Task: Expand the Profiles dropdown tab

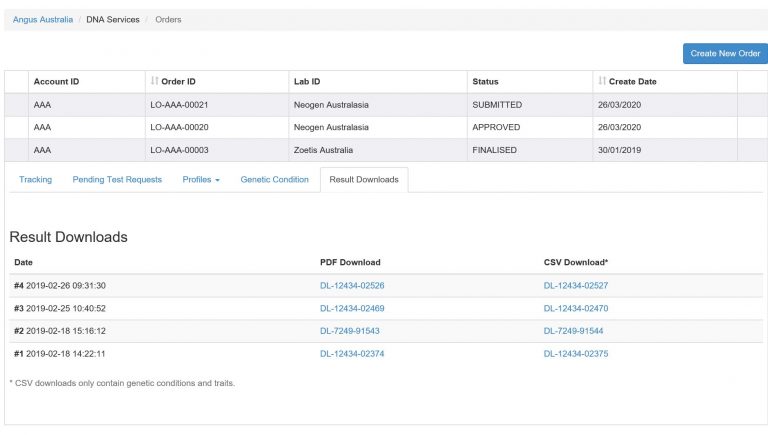Action: [x=201, y=180]
